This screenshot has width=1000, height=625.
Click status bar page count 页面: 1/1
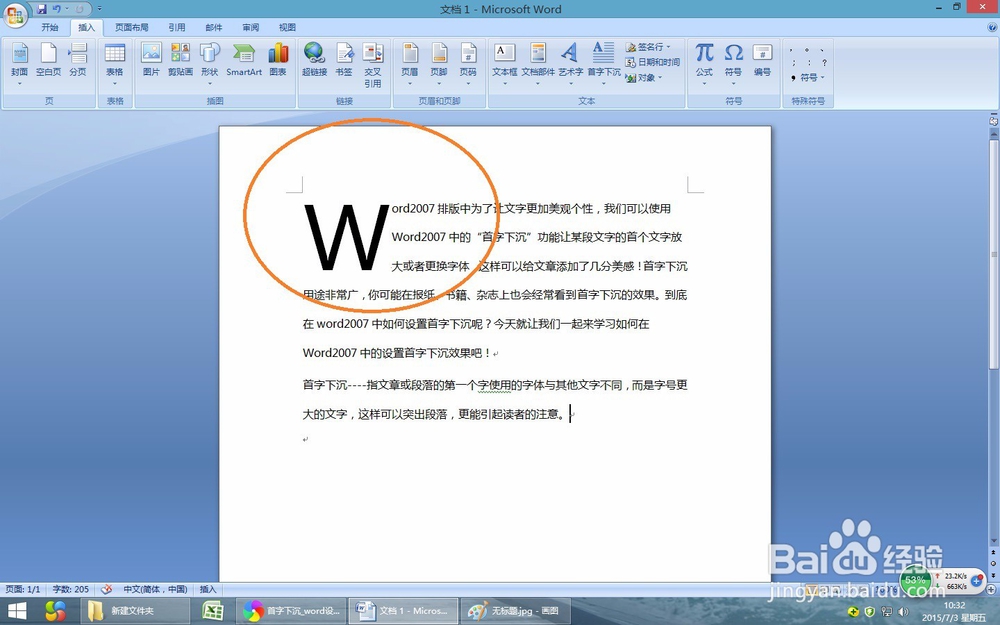pyautogui.click(x=22, y=589)
